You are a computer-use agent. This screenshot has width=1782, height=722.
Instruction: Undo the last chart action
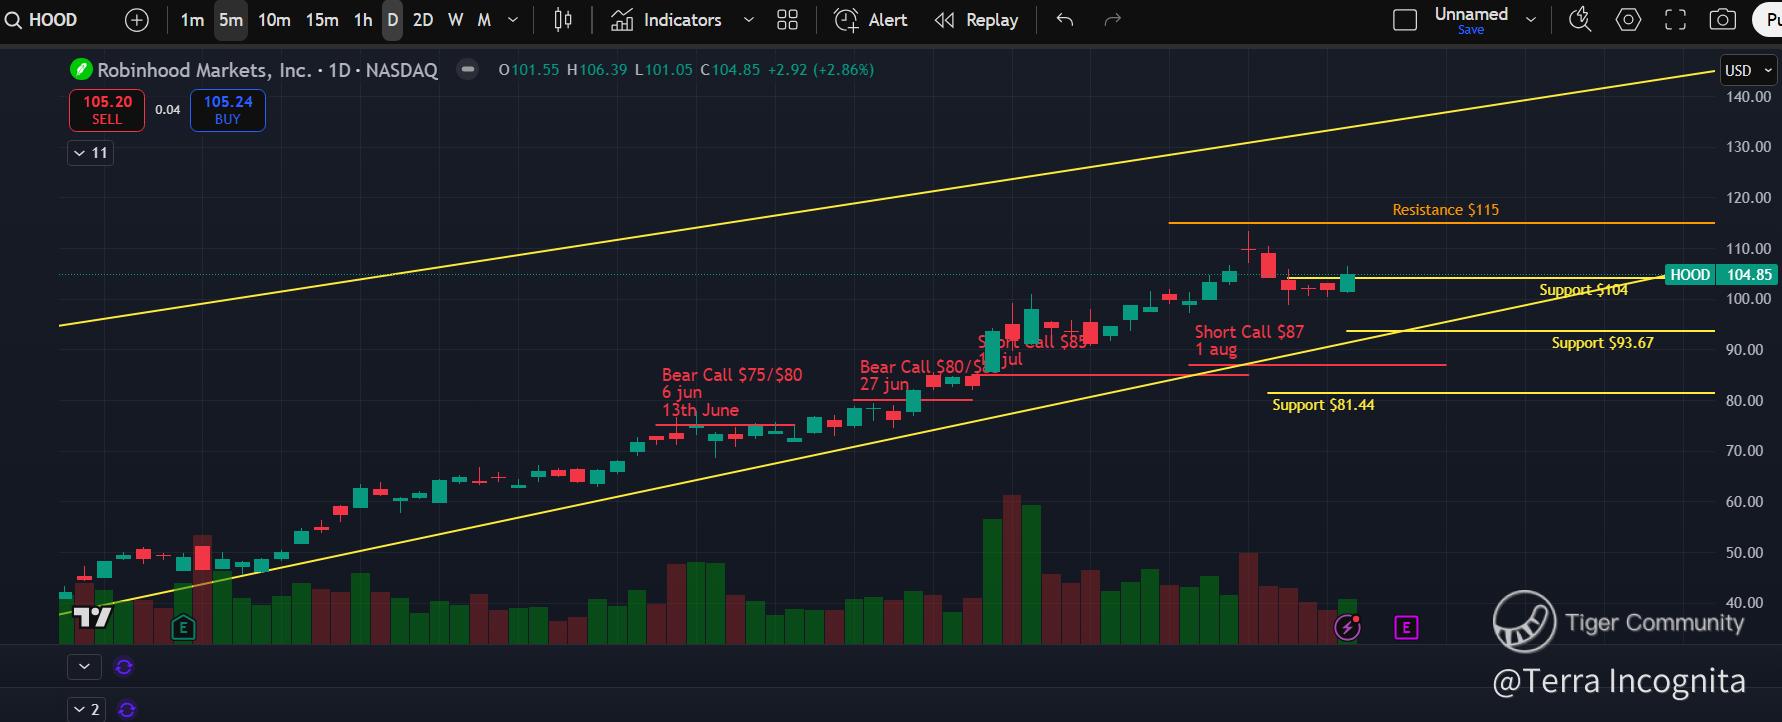coord(1065,20)
